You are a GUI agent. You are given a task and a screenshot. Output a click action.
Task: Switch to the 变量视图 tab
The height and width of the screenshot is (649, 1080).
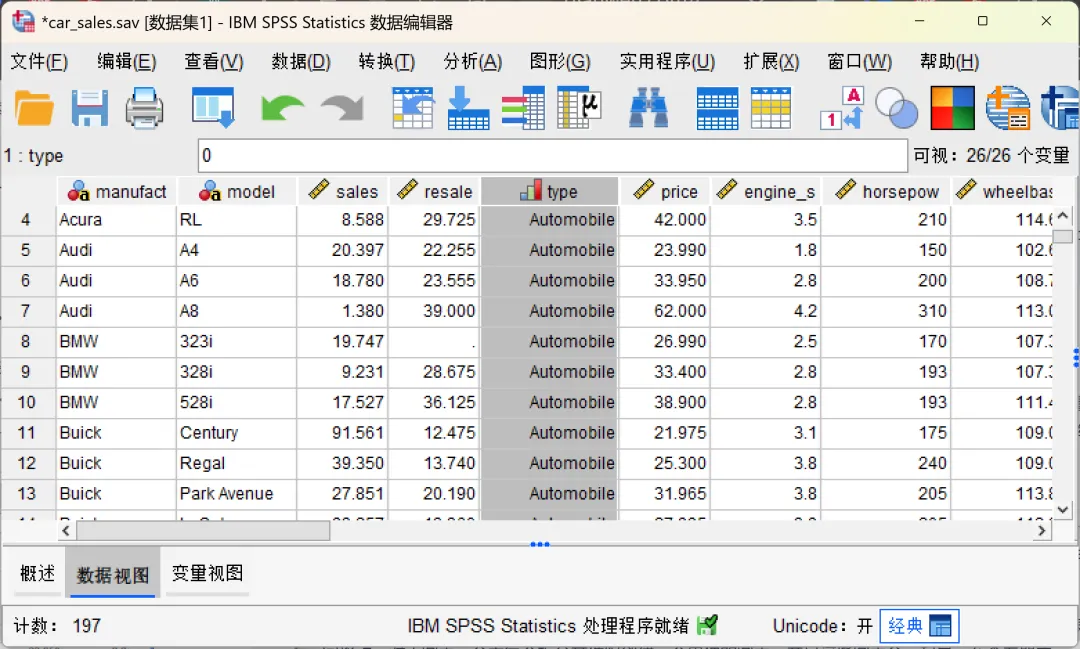[x=207, y=573]
